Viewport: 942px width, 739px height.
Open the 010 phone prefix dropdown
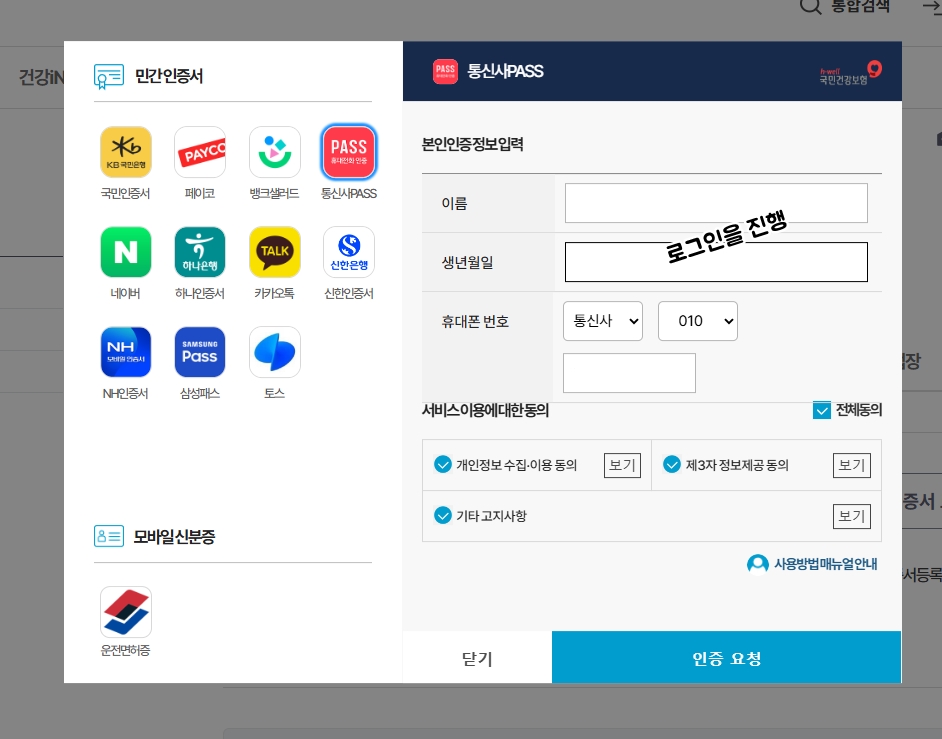point(698,321)
